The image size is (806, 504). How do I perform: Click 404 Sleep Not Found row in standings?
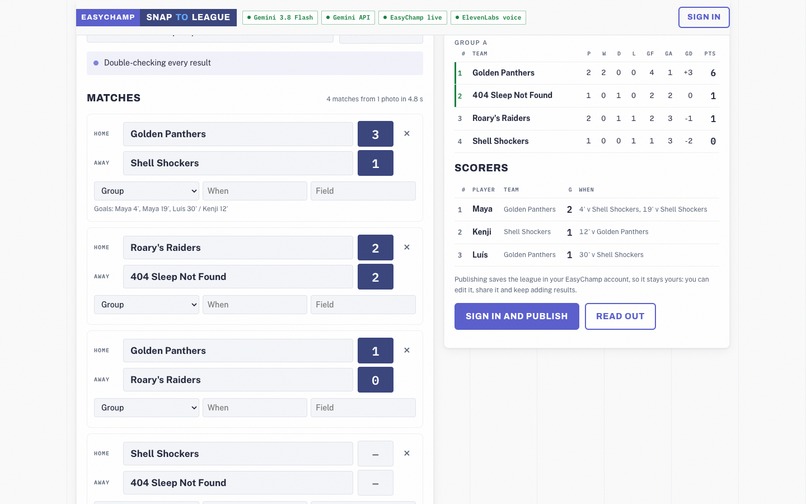click(587, 96)
